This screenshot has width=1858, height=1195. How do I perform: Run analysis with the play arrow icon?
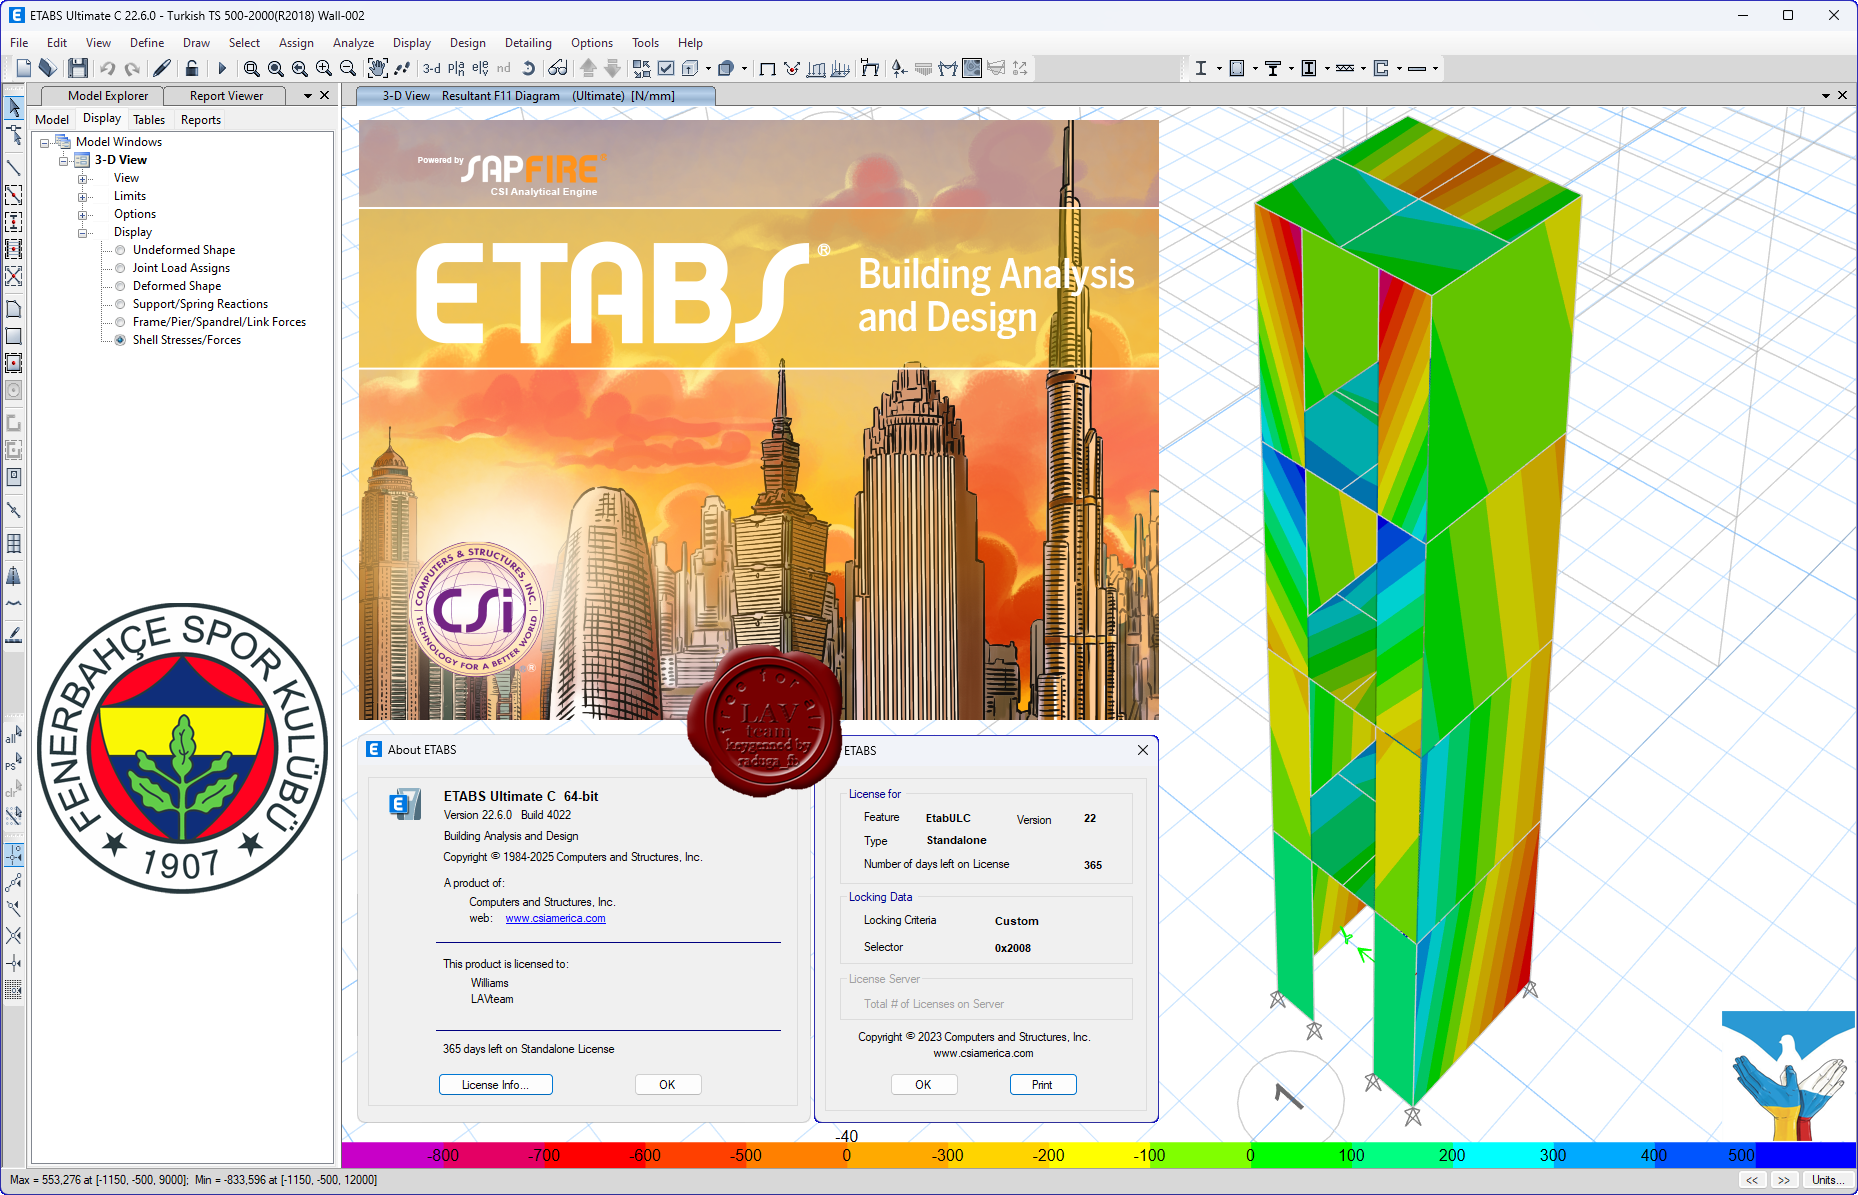222,68
